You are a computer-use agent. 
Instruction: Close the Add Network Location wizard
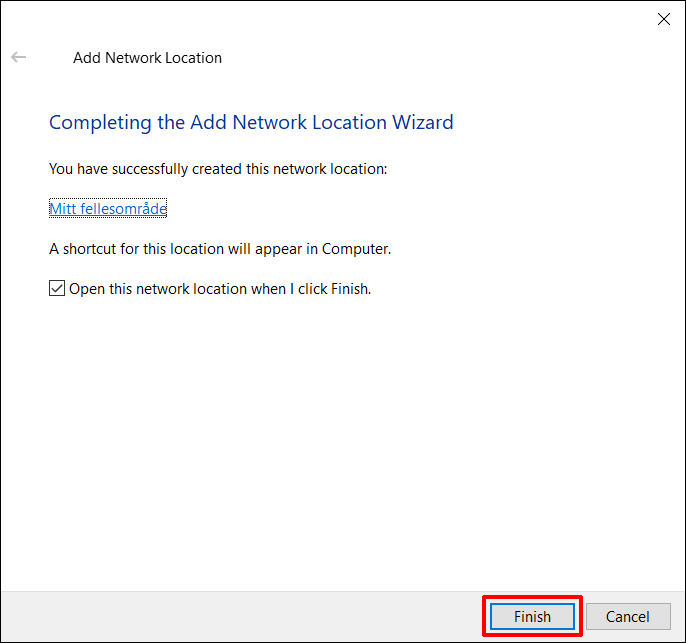(664, 19)
